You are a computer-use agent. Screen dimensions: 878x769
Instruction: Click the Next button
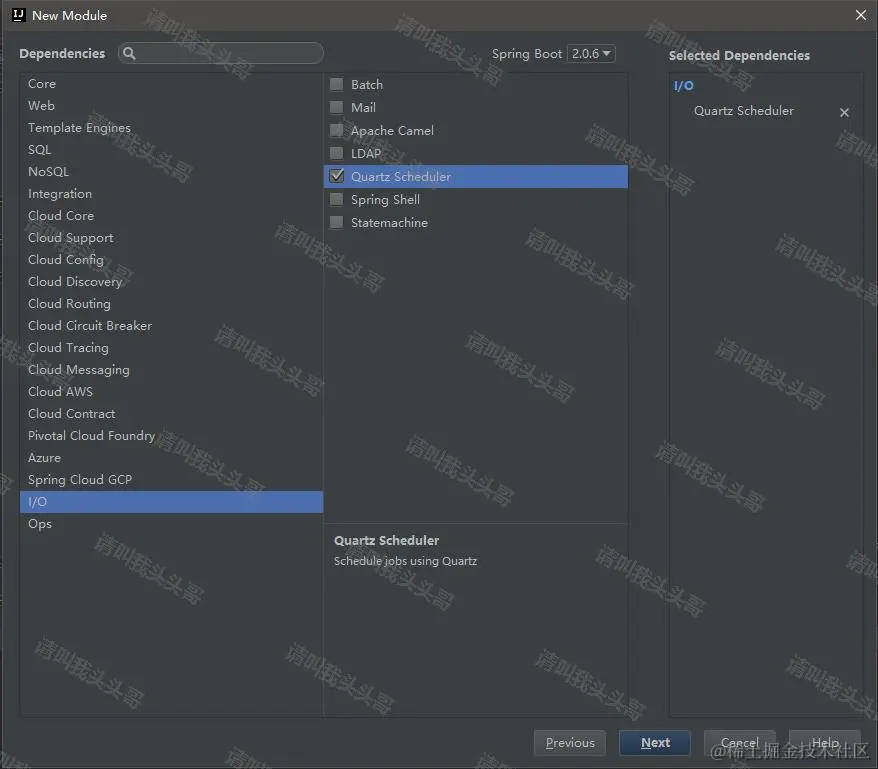pos(655,743)
